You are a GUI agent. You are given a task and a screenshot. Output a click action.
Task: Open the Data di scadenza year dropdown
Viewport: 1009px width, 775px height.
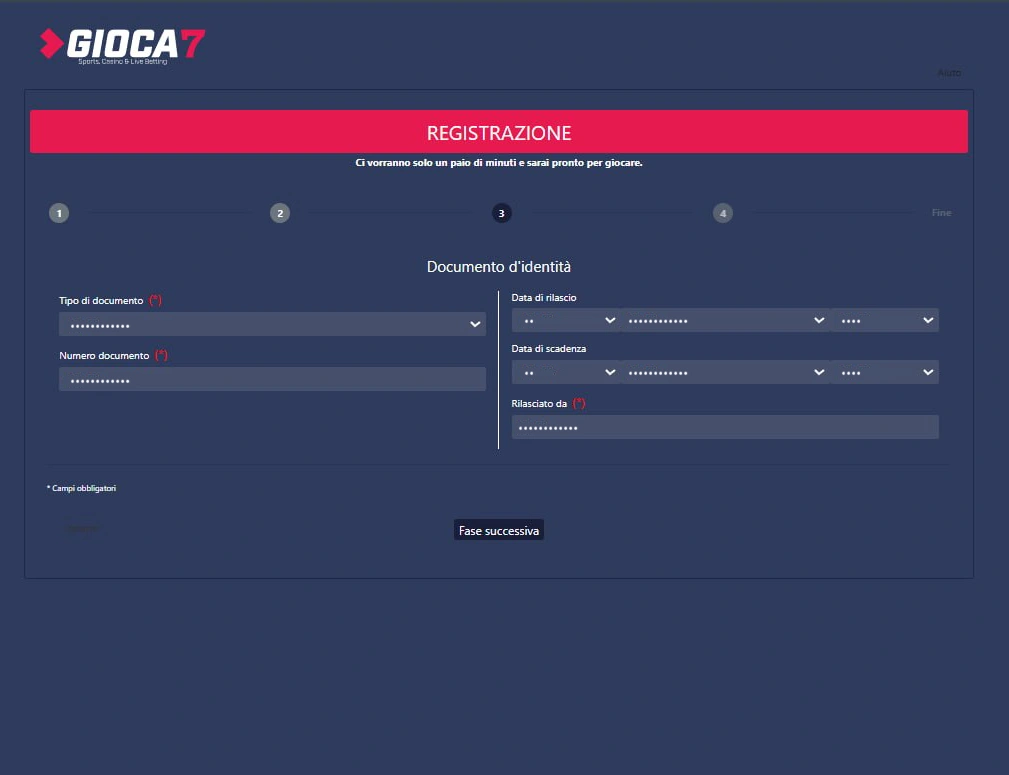[885, 372]
